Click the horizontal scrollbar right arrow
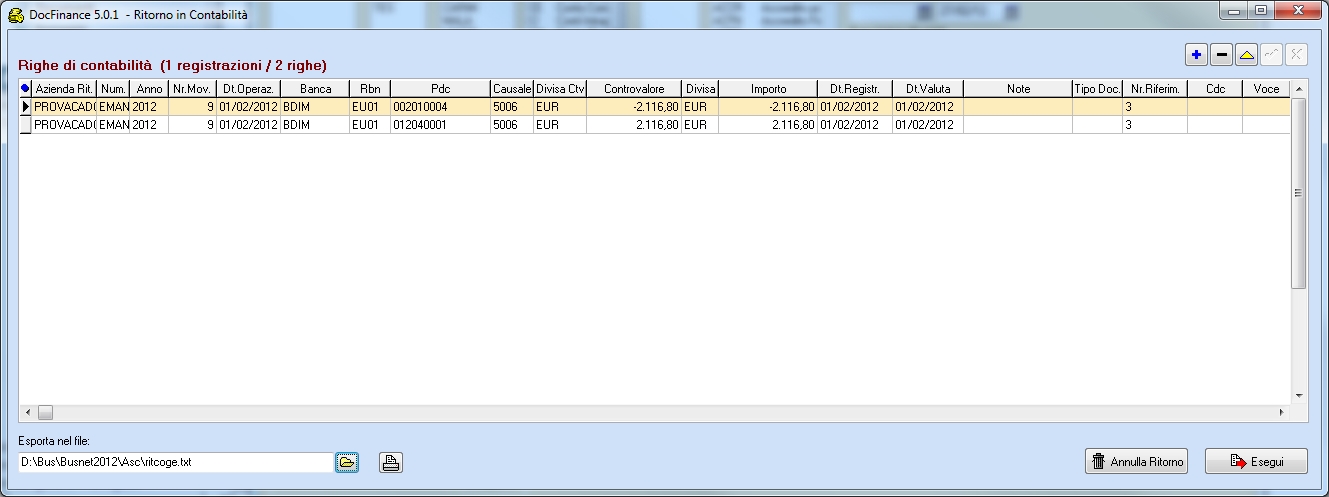Image resolution: width=1329 pixels, height=497 pixels. click(x=1282, y=412)
